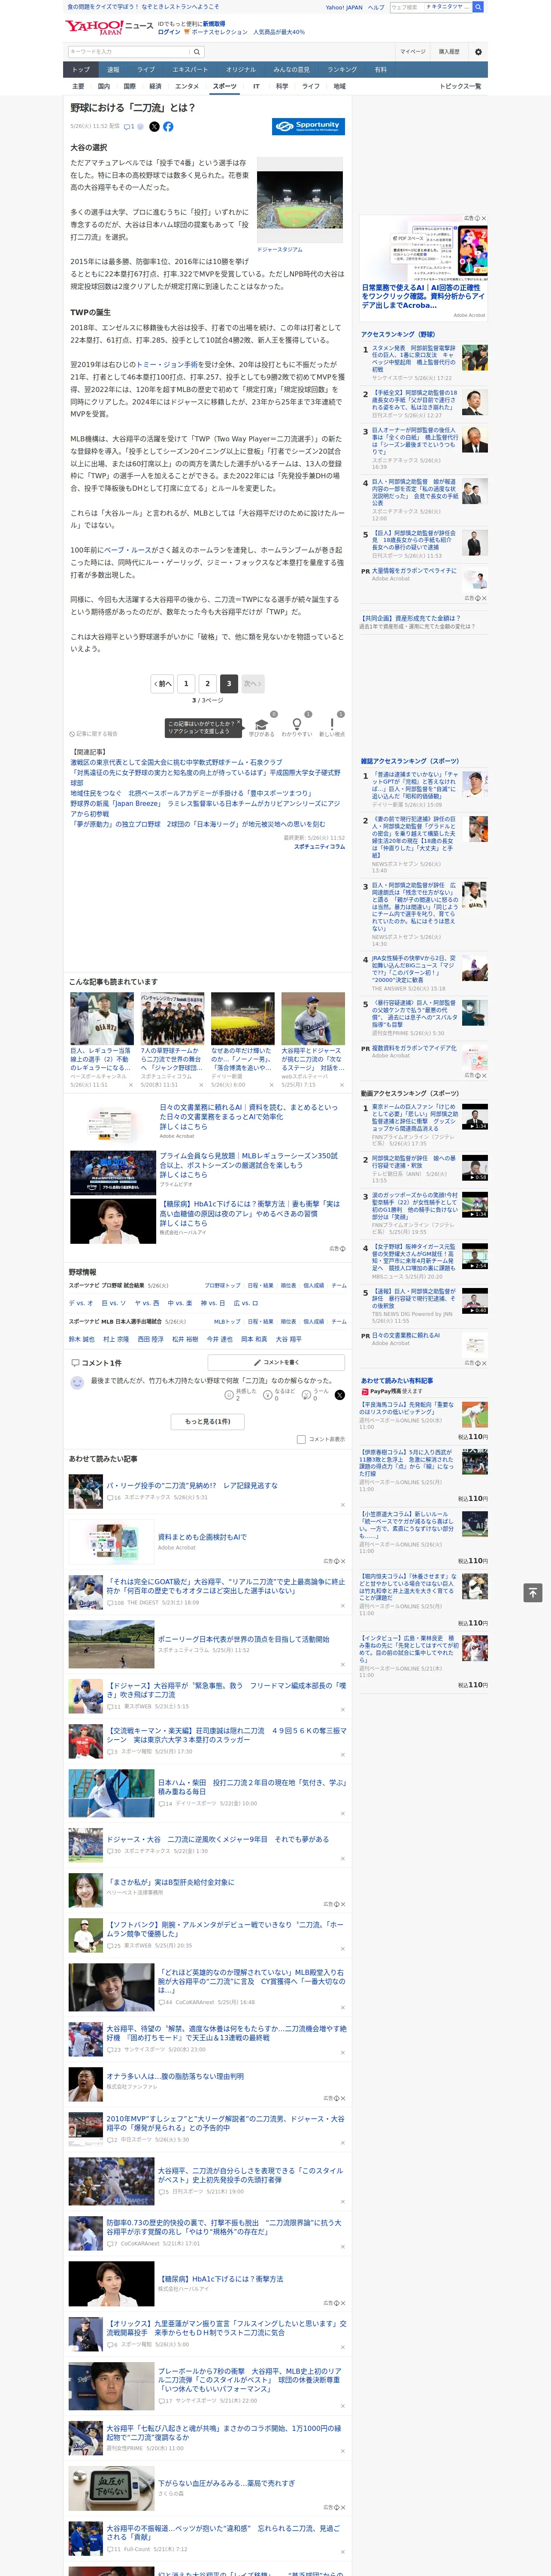This screenshot has height=2576, width=551.
Task: Share the article on Facebook
Action: pyautogui.click(x=168, y=127)
